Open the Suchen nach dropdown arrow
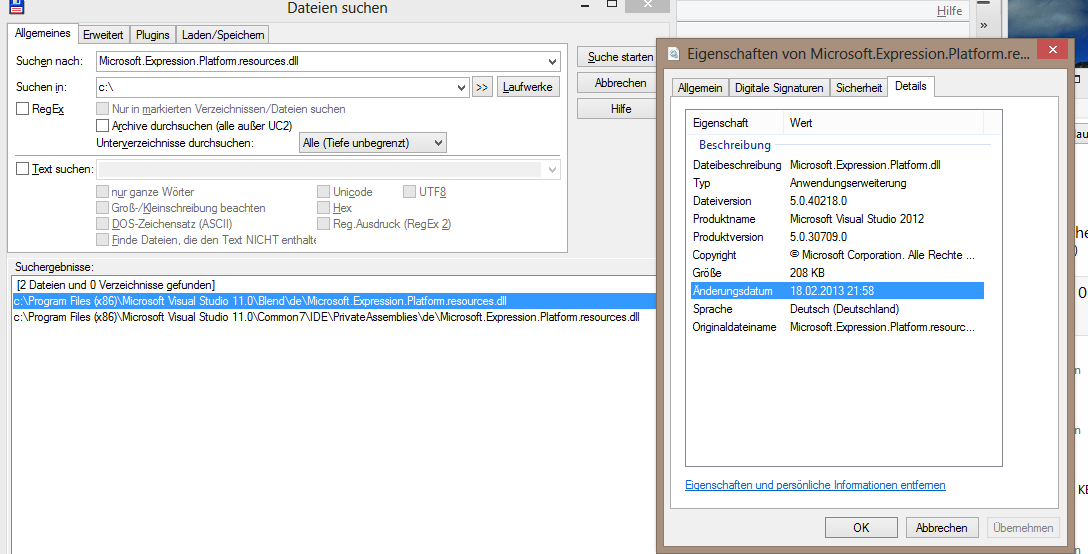This screenshot has width=1088, height=554. pyautogui.click(x=552, y=61)
